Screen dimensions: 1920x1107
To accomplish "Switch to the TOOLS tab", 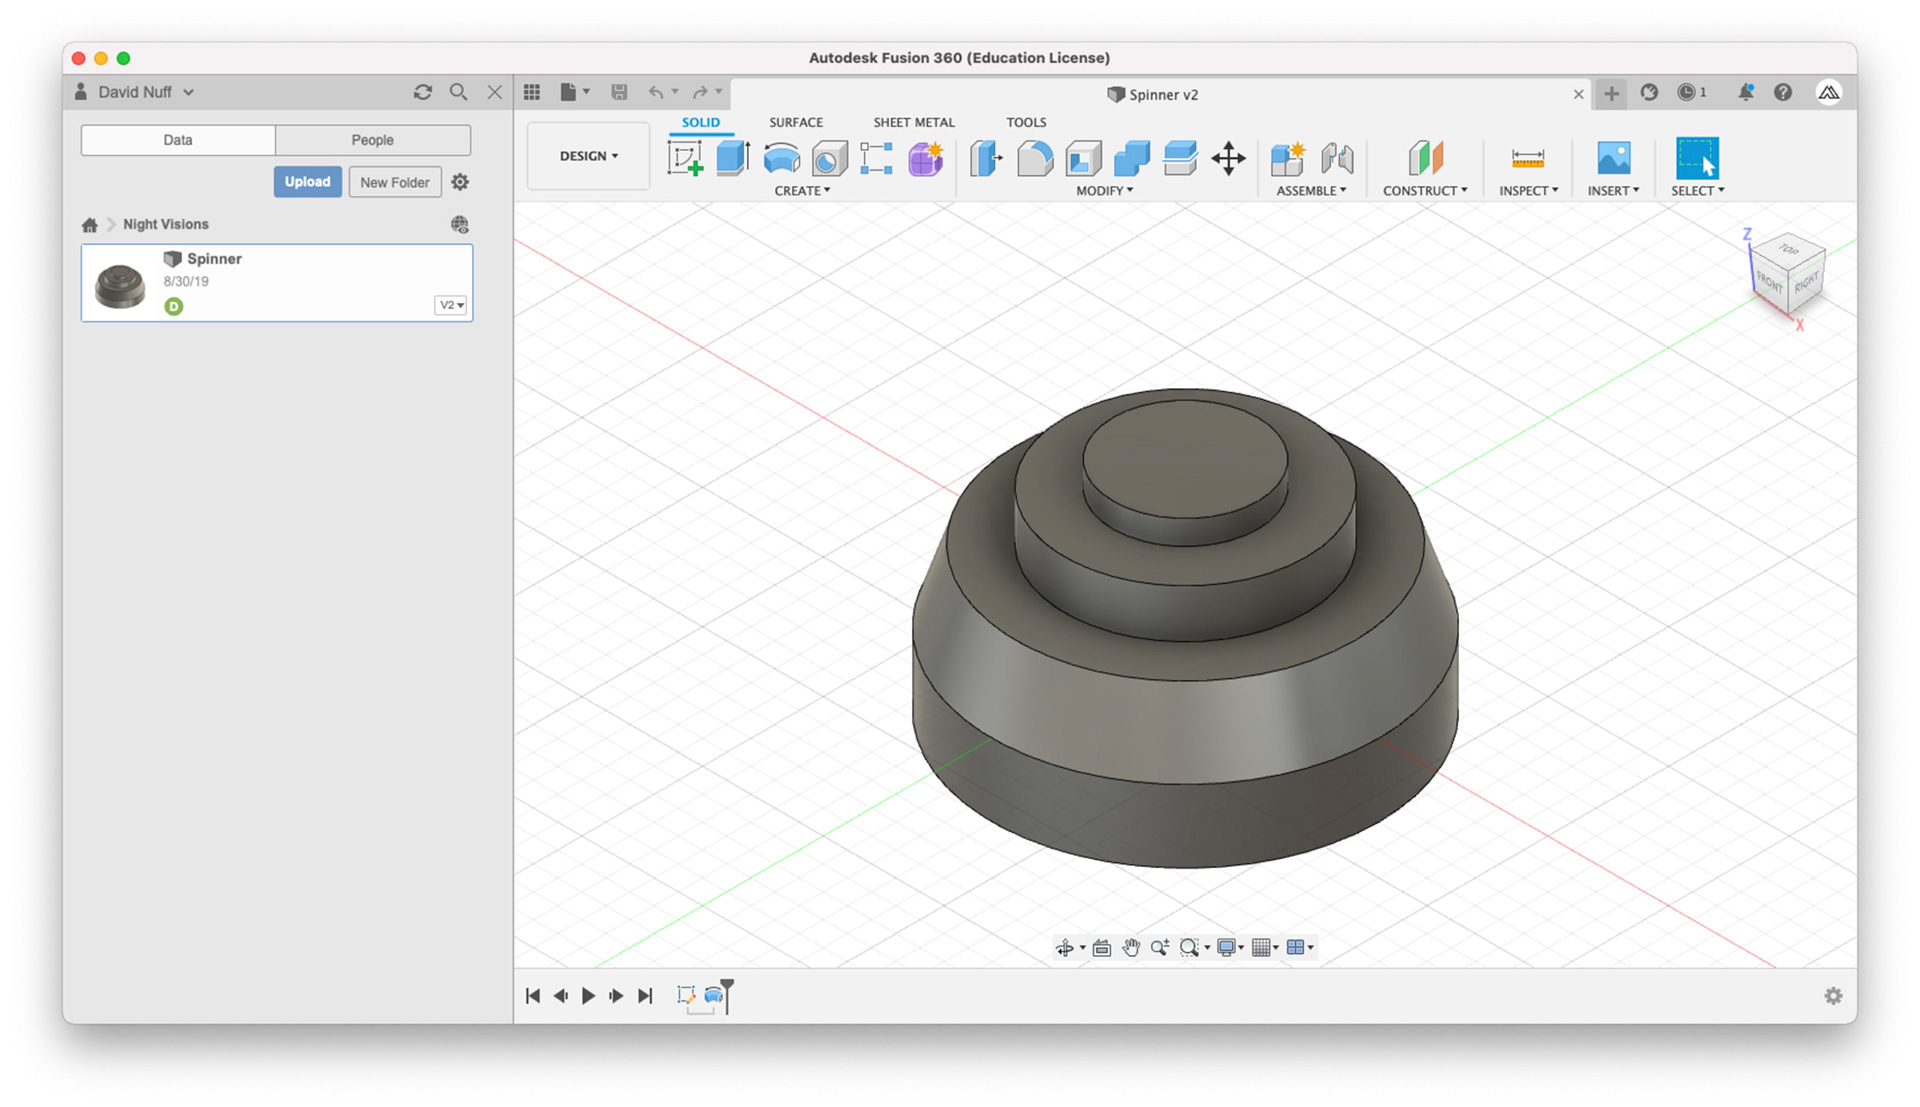I will point(1026,122).
